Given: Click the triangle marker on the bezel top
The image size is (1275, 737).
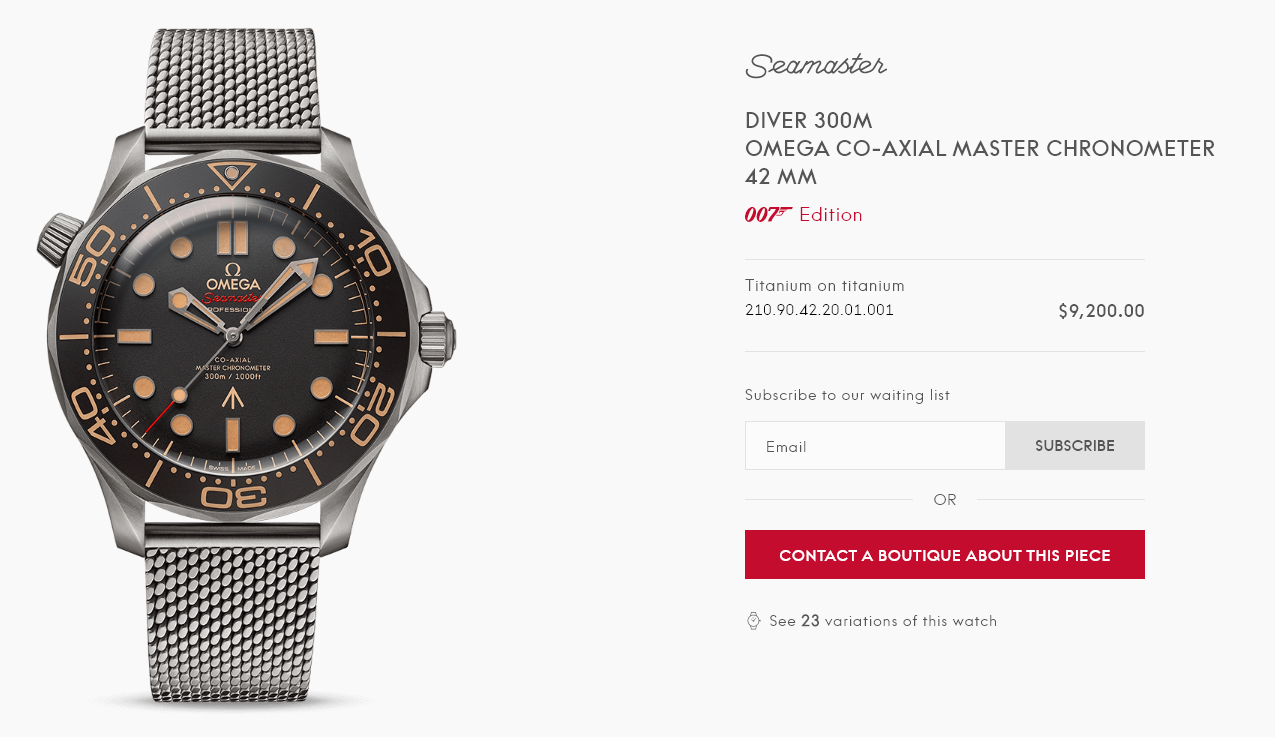Looking at the screenshot, I should 233,176.
